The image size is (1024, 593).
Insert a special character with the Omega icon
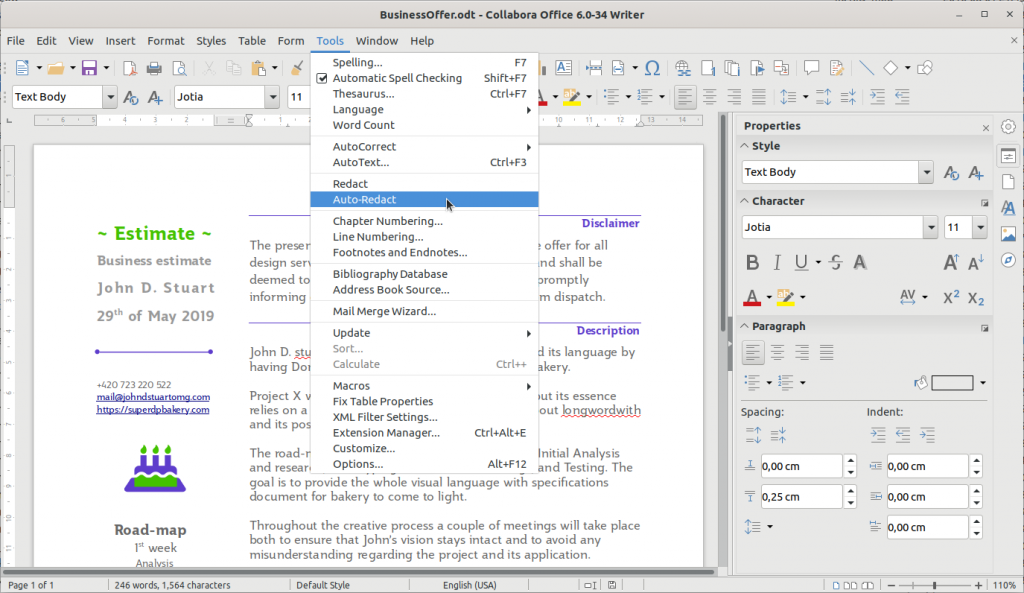(652, 68)
